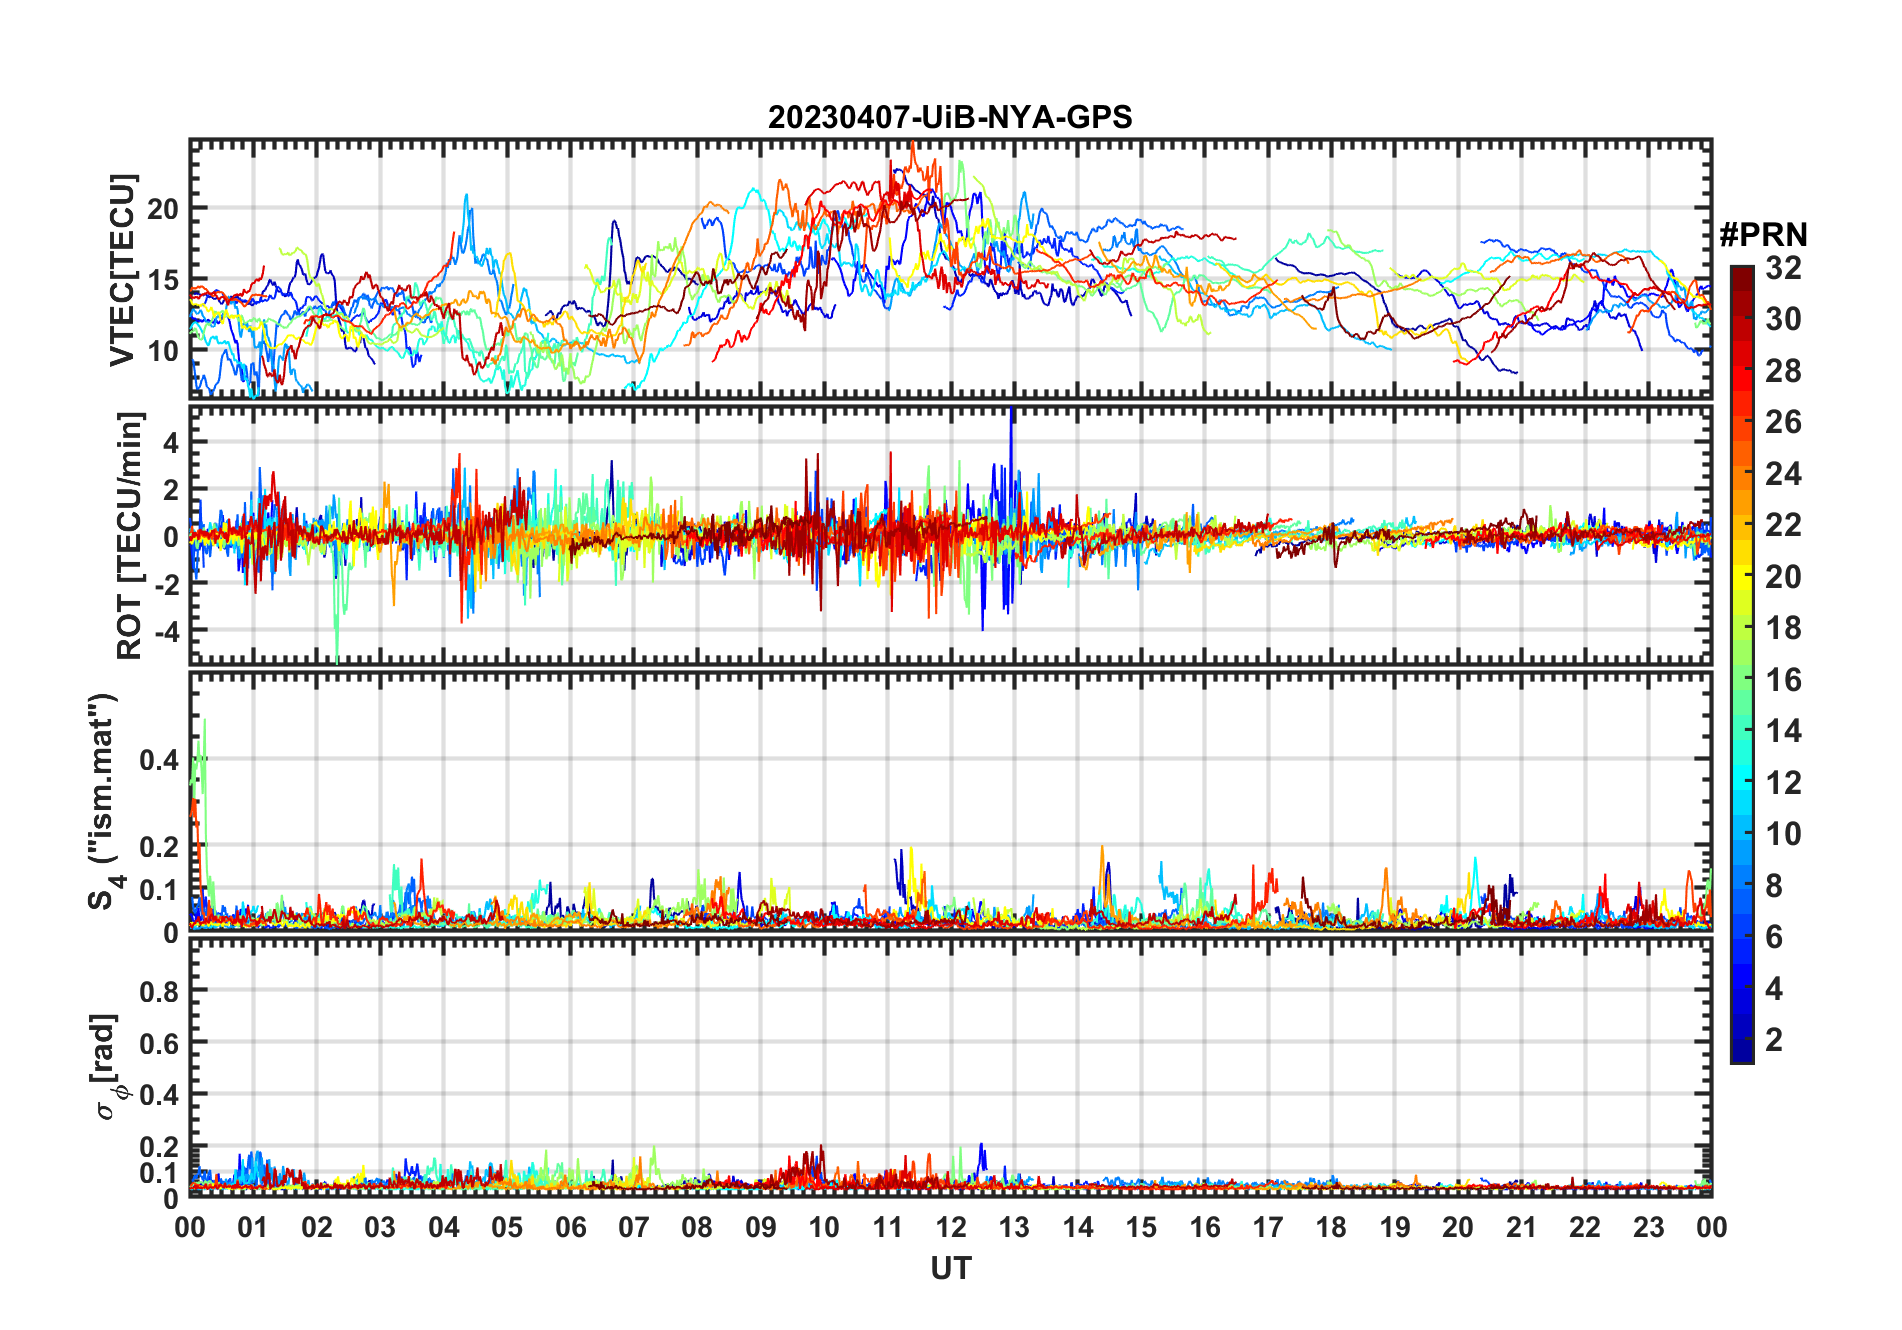
Task: Click the S4 ("ism.mat") y-axis label
Action: click(104, 801)
